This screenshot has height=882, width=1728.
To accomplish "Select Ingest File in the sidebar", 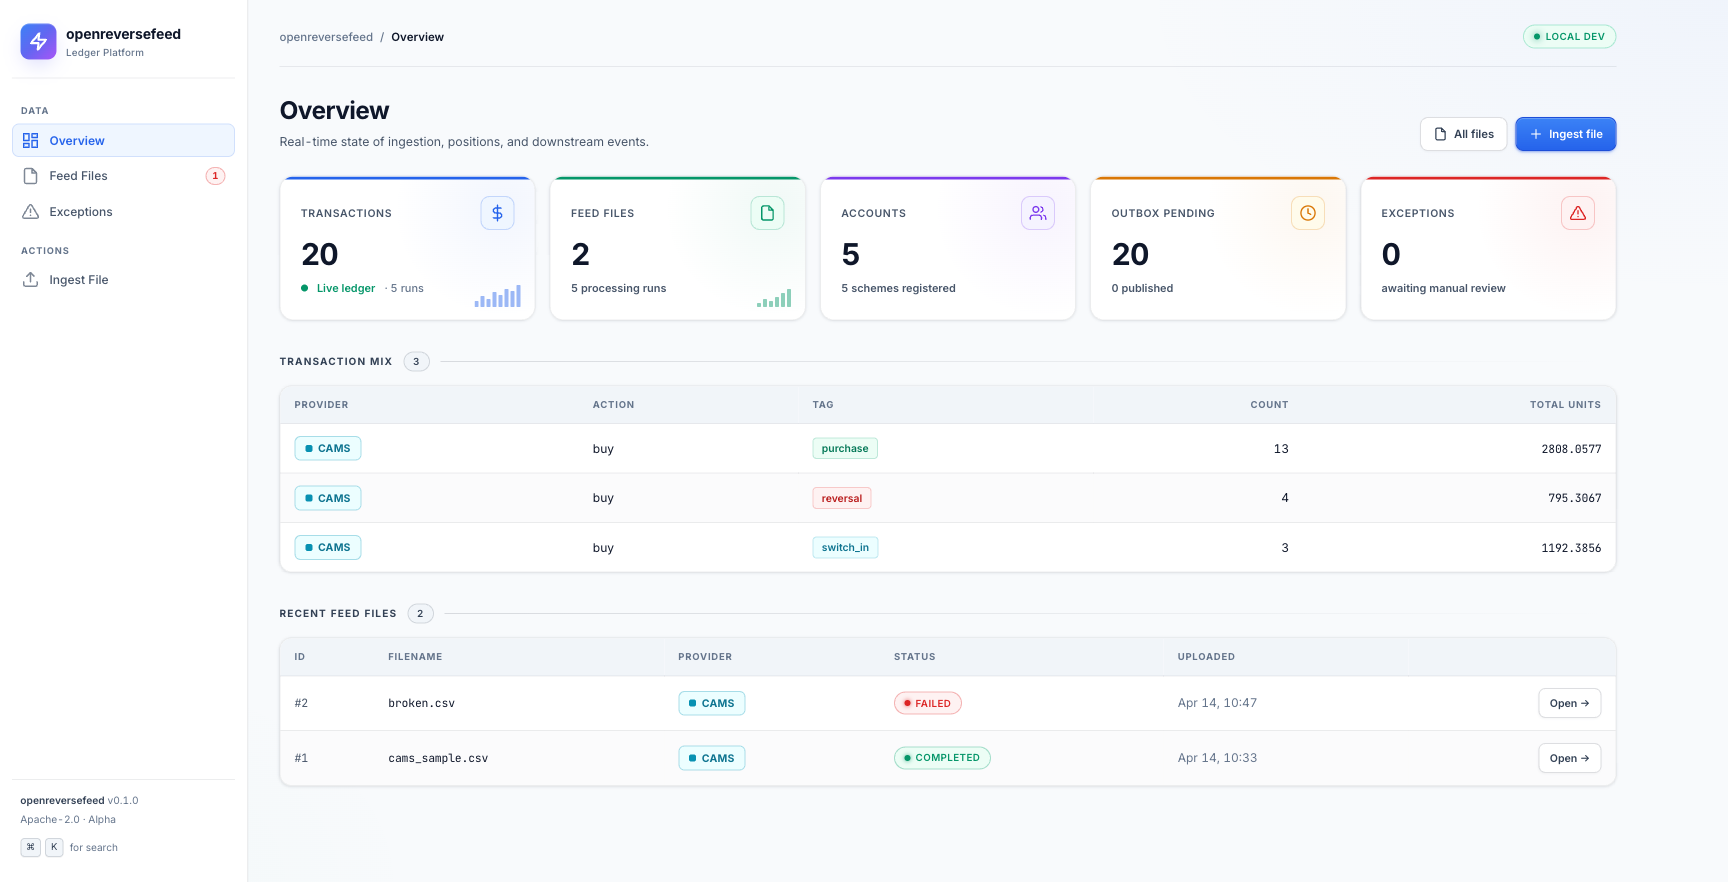I will (x=123, y=280).
